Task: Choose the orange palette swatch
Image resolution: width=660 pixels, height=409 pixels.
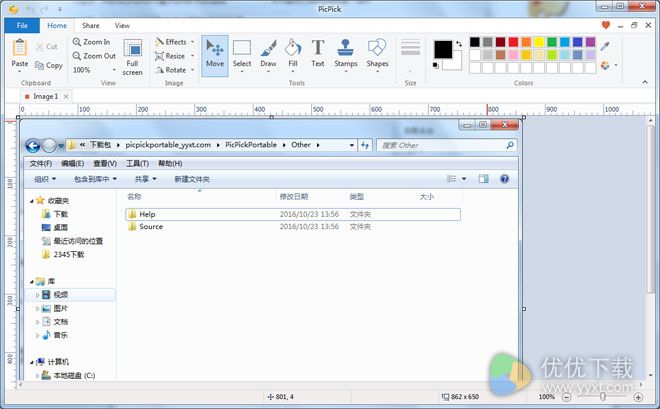Action: pyautogui.click(x=526, y=42)
